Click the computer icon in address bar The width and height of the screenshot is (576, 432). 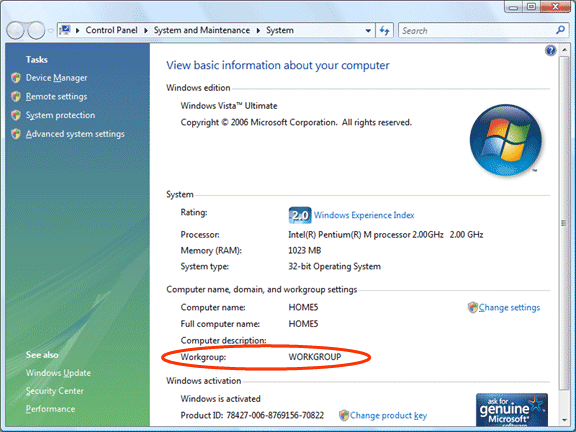coord(65,30)
